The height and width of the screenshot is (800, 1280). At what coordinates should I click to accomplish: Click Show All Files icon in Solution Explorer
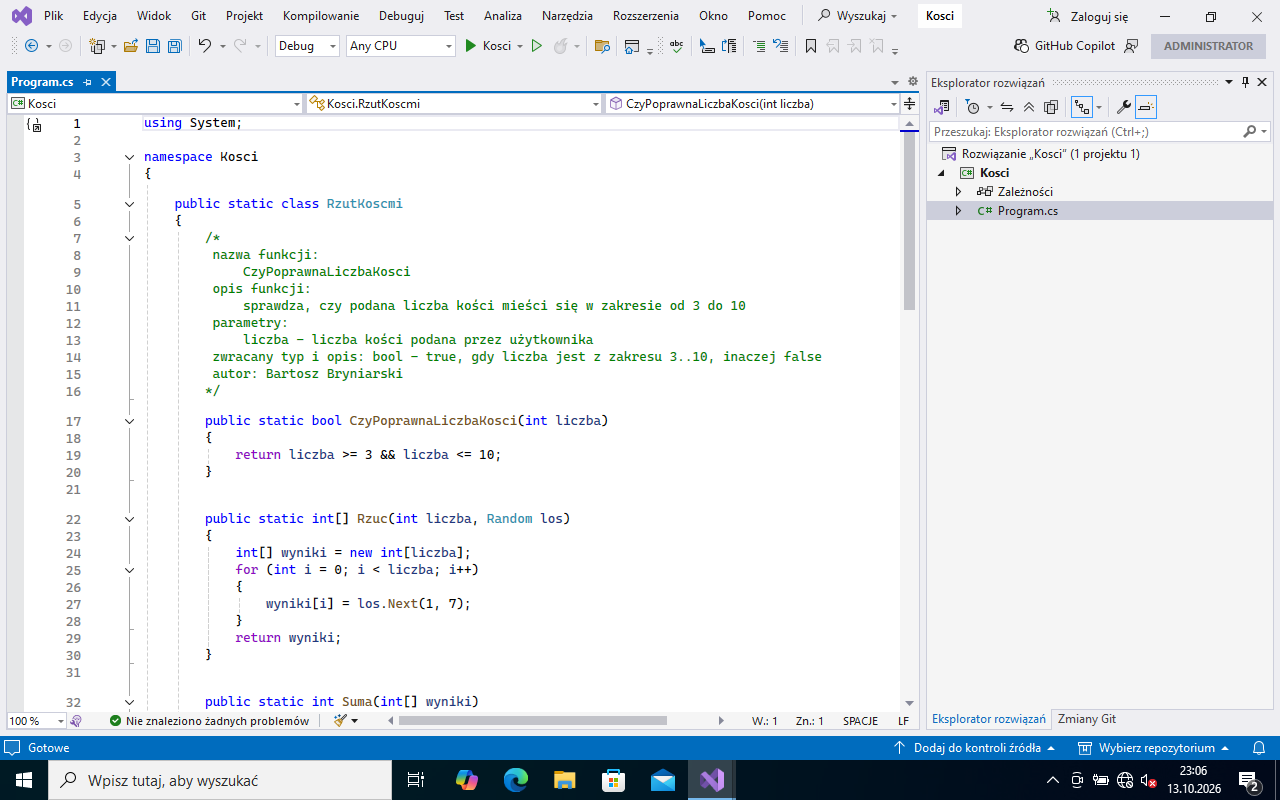(x=1051, y=107)
